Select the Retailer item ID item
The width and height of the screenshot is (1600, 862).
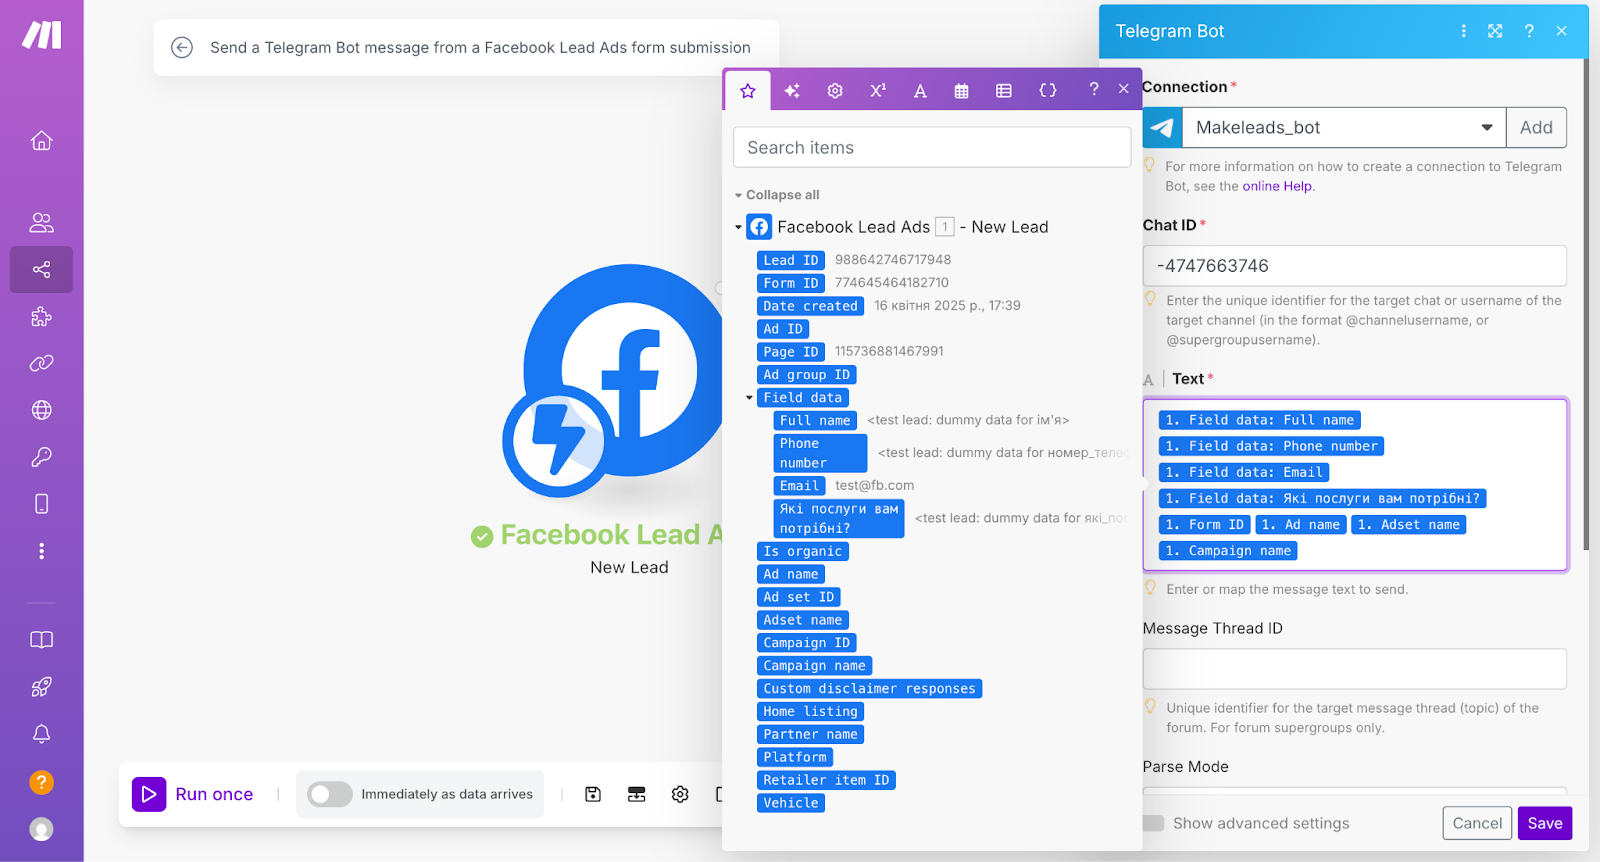click(x=826, y=780)
